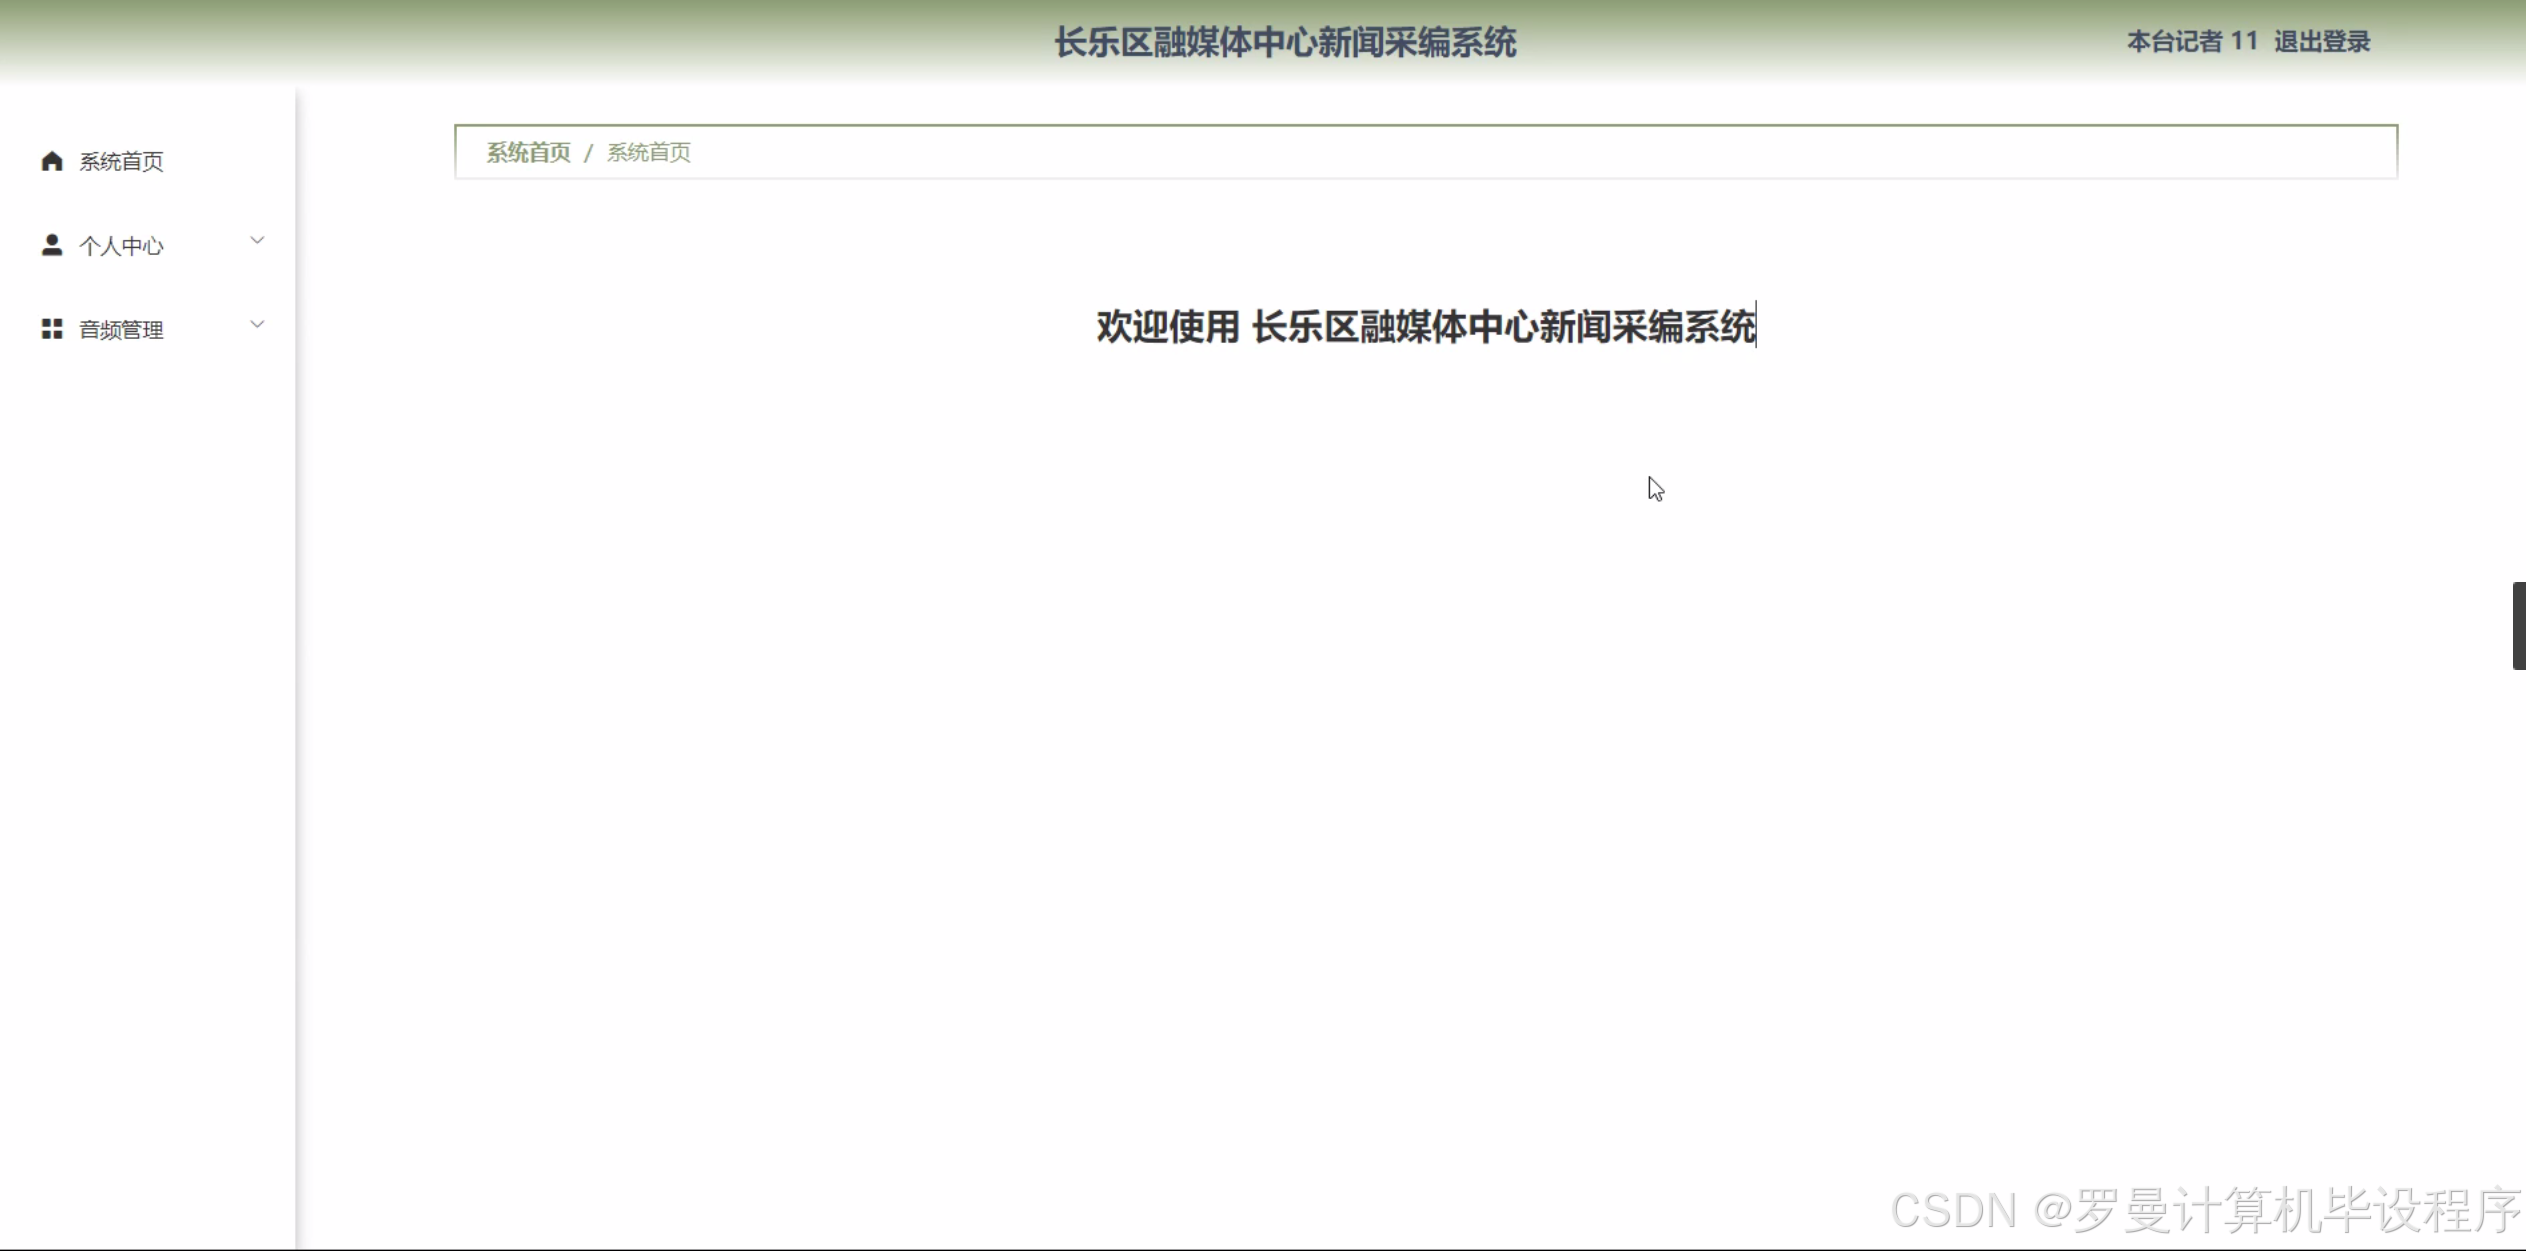Click 退出登录 to log out

pyautogui.click(x=2322, y=42)
